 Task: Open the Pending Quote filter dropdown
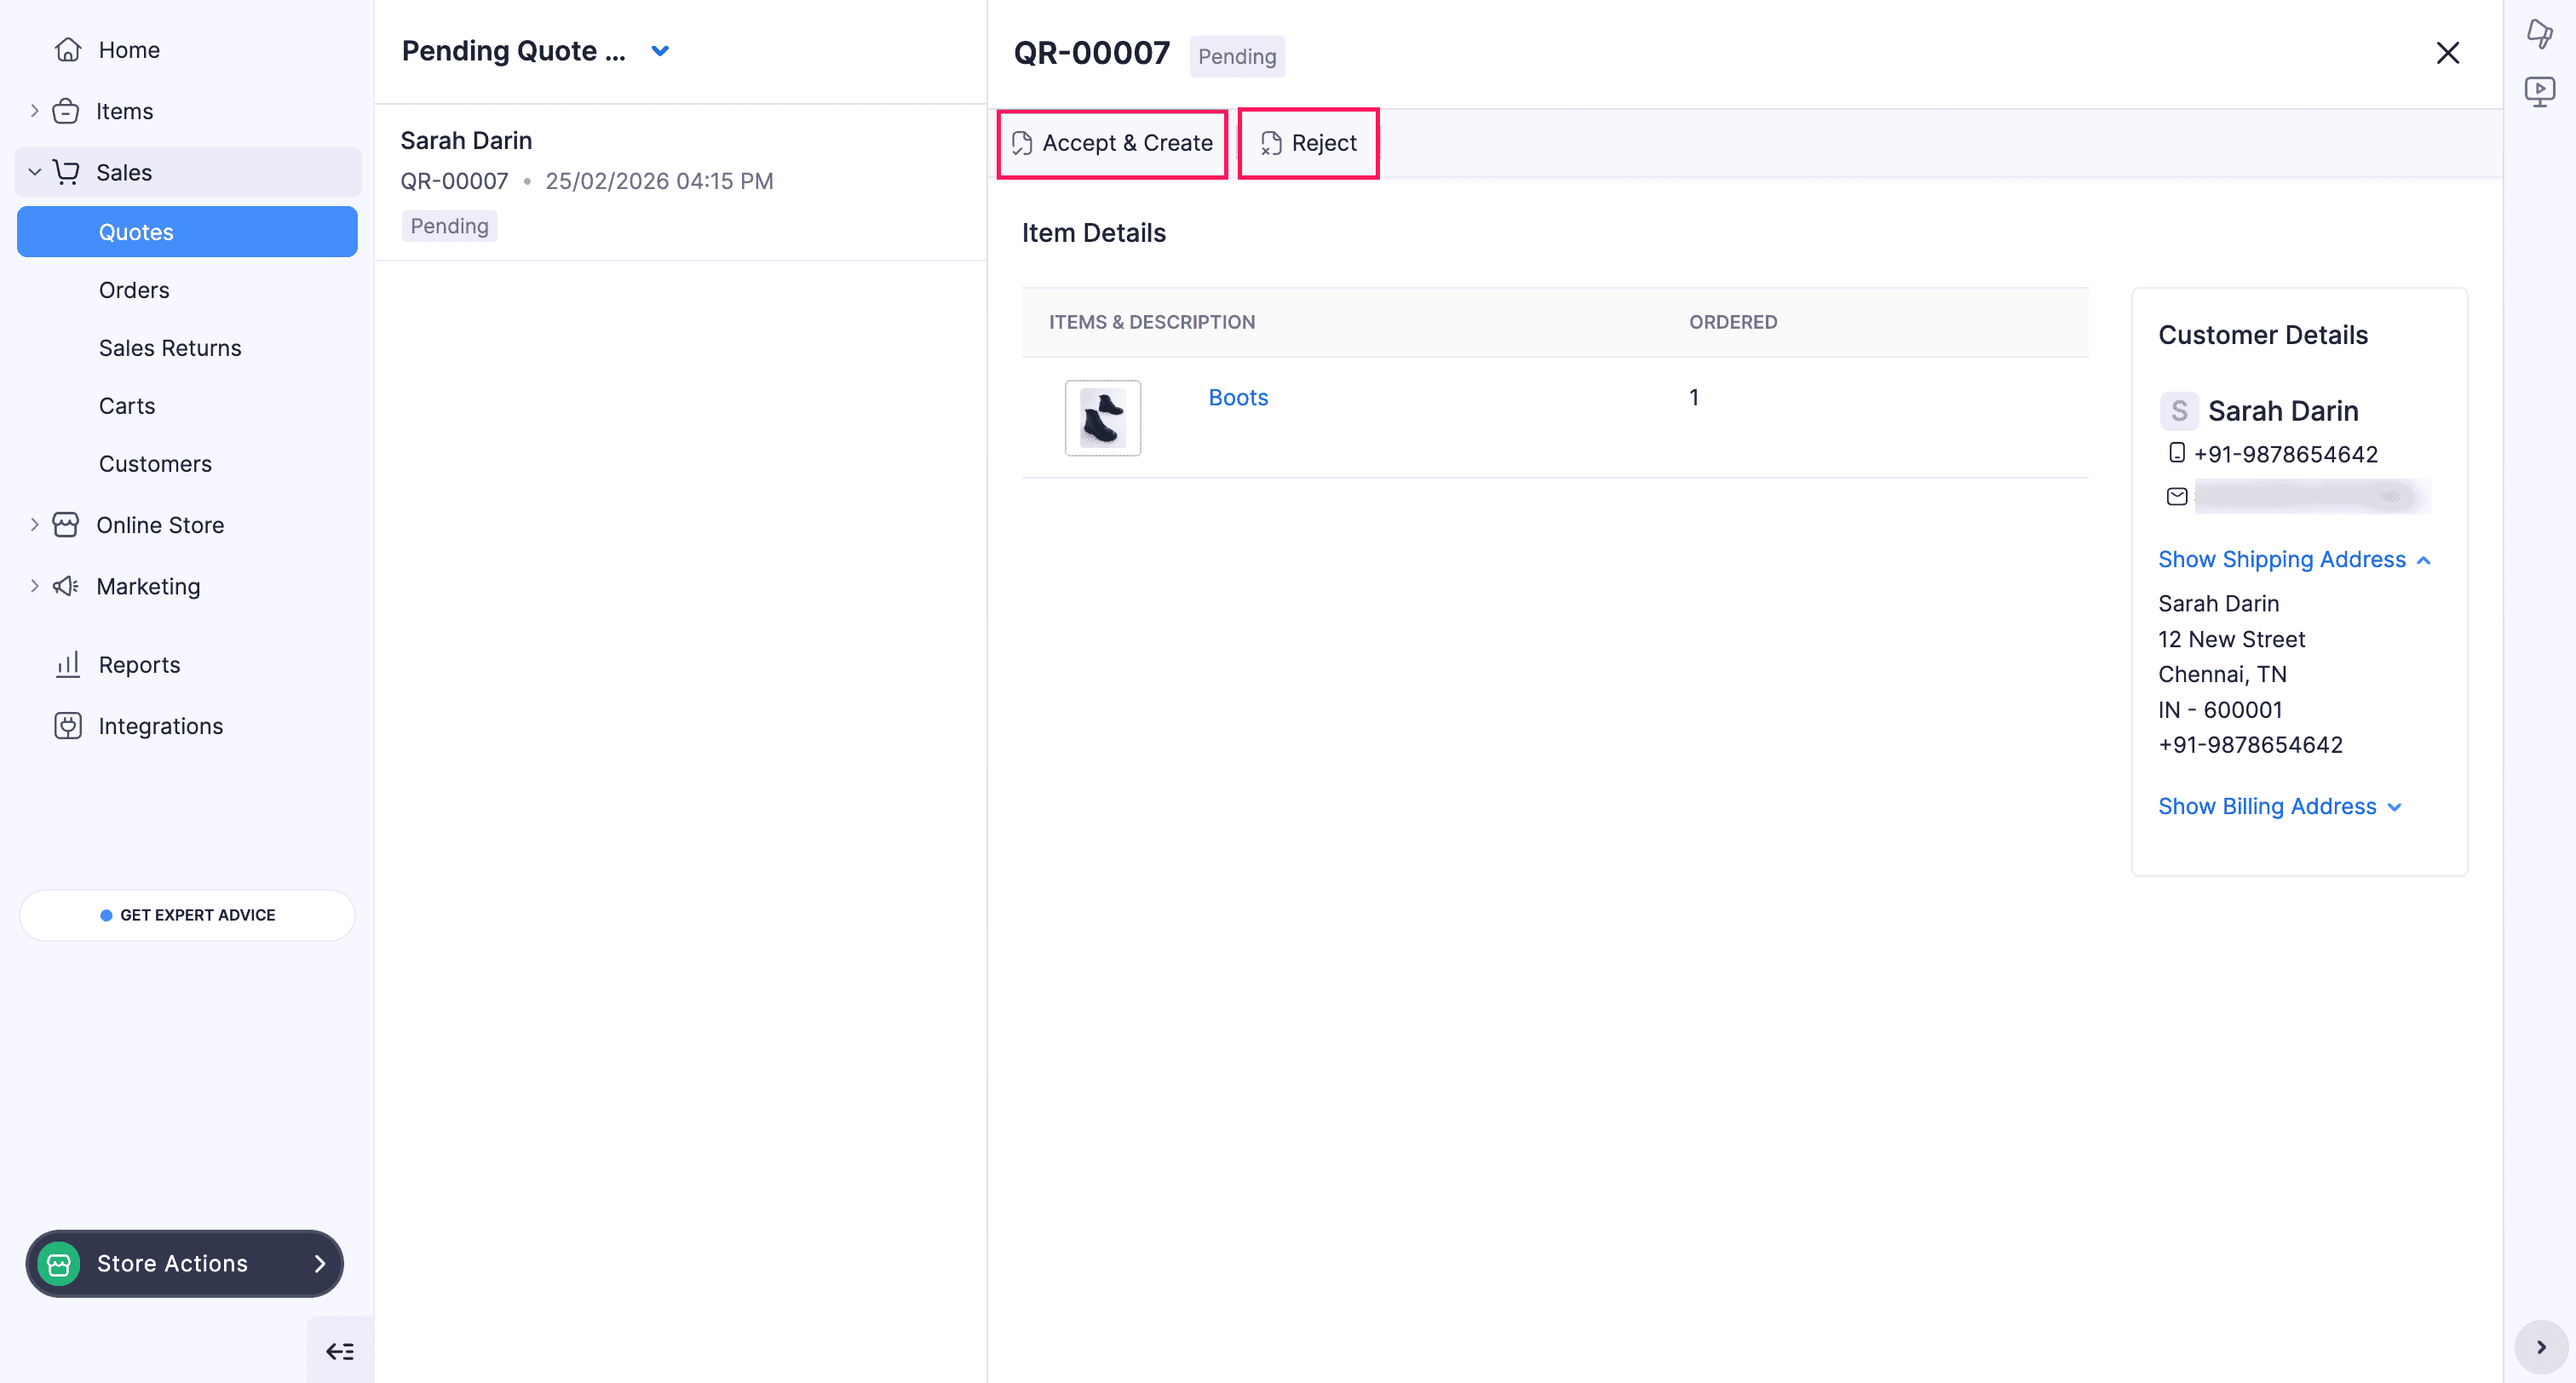click(660, 51)
